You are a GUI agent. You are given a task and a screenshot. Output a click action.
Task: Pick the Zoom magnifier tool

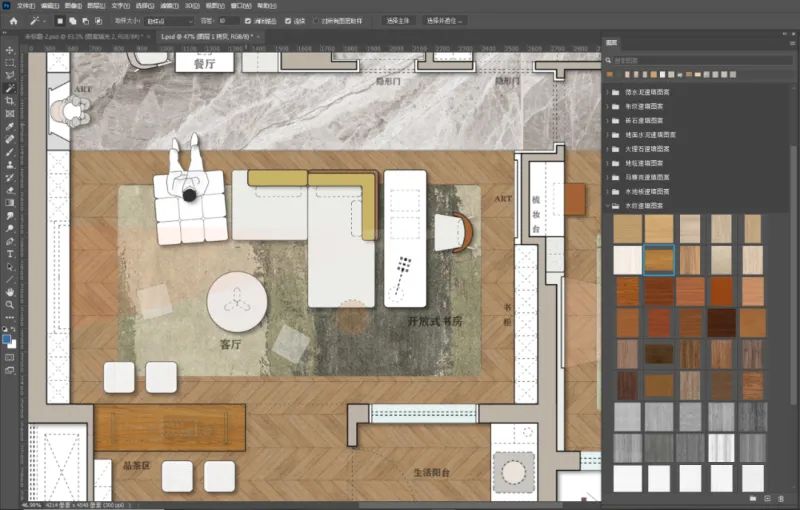tap(10, 305)
